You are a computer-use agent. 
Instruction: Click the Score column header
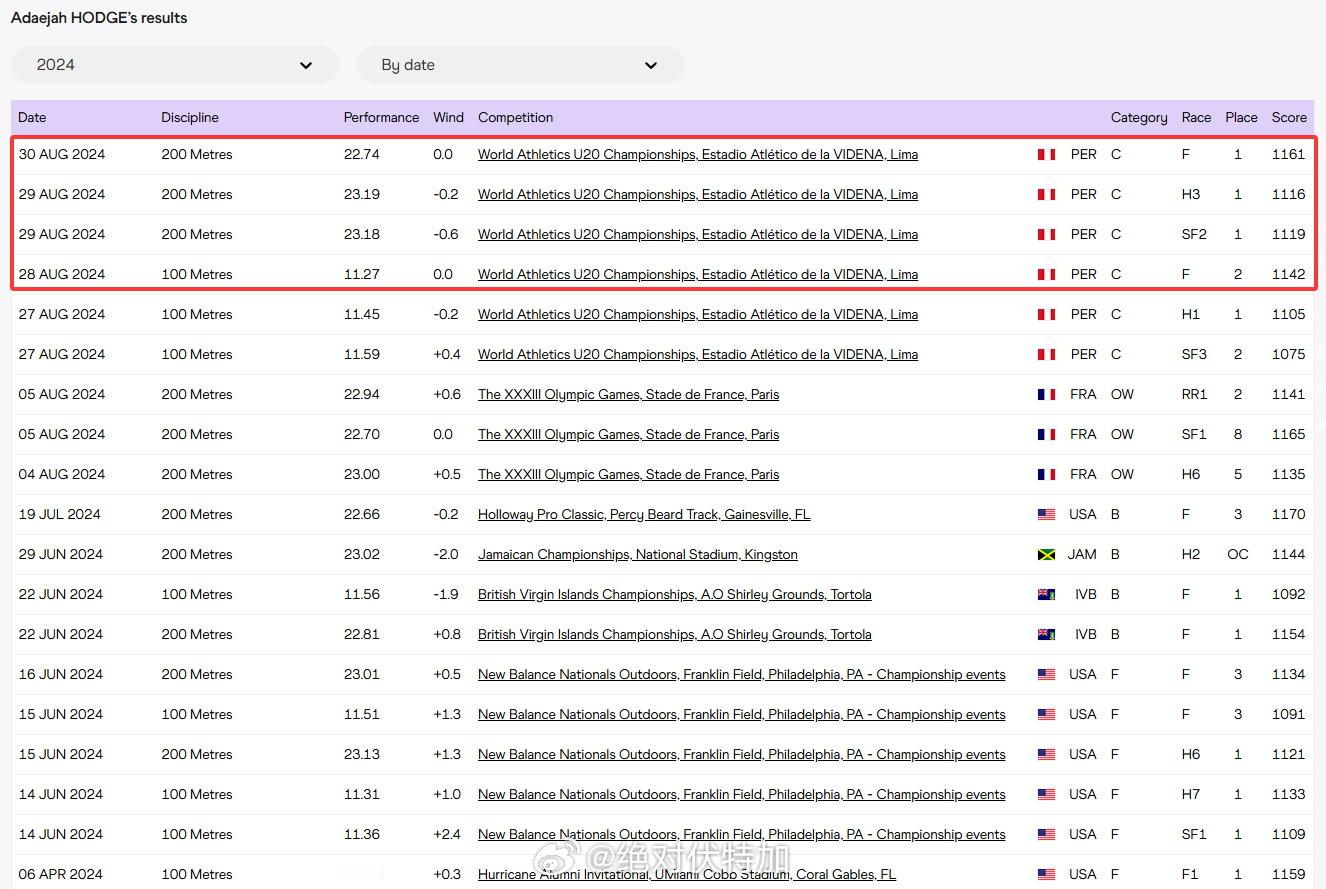click(x=1288, y=117)
